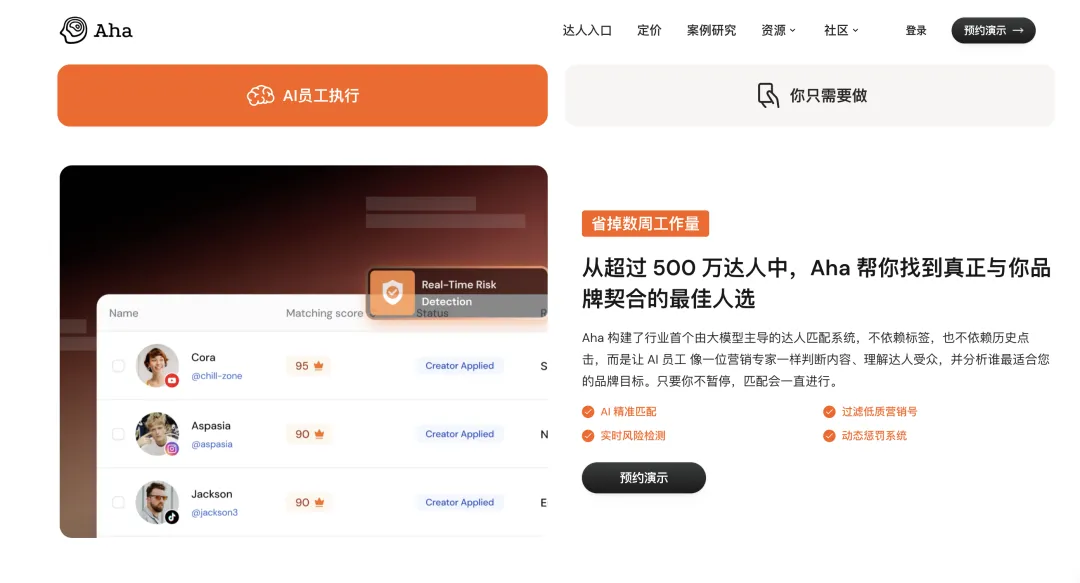Image resolution: width=1080 pixels, height=583 pixels.
Task: Click the hand-tap icon beside 你只需要做
Action: [x=768, y=96]
